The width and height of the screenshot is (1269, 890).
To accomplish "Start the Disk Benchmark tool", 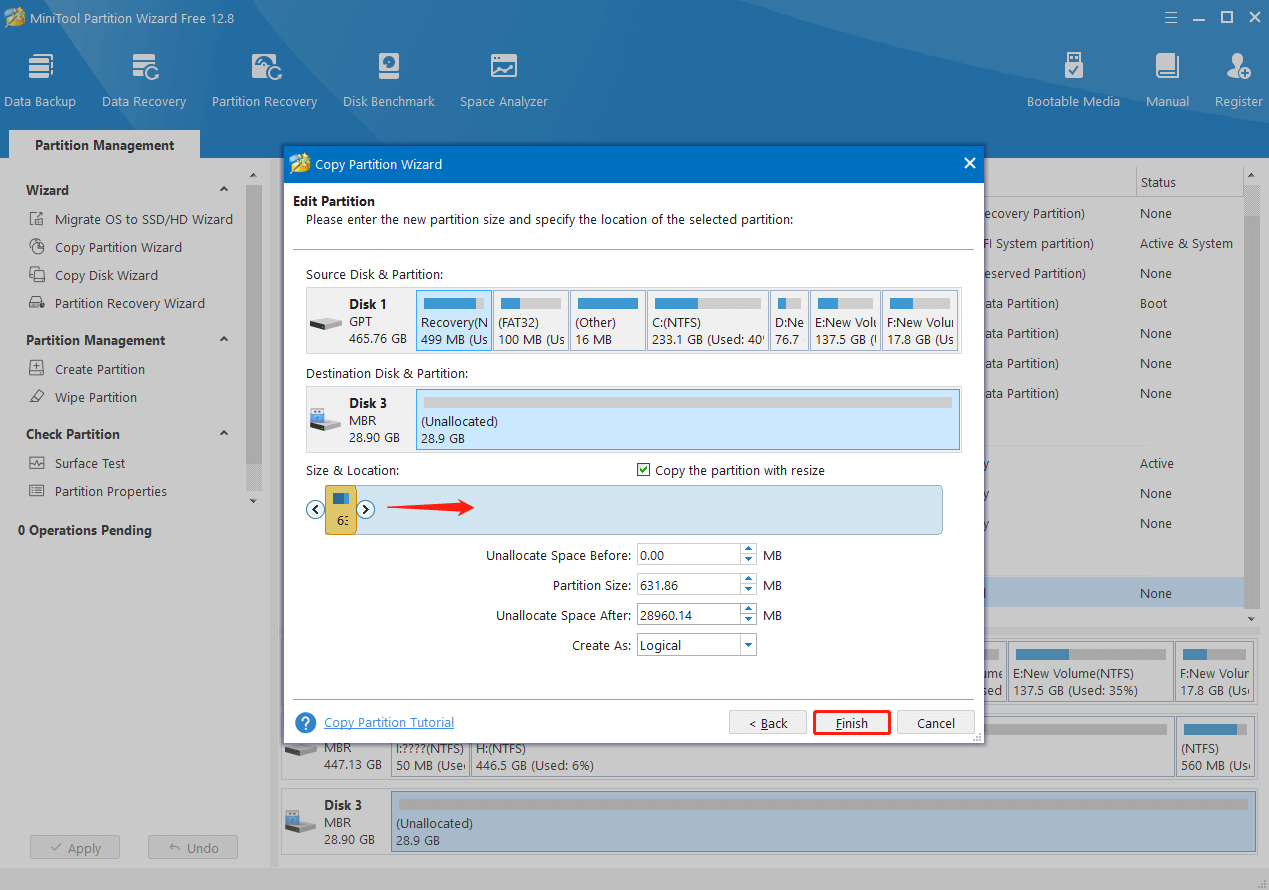I will coord(389,80).
